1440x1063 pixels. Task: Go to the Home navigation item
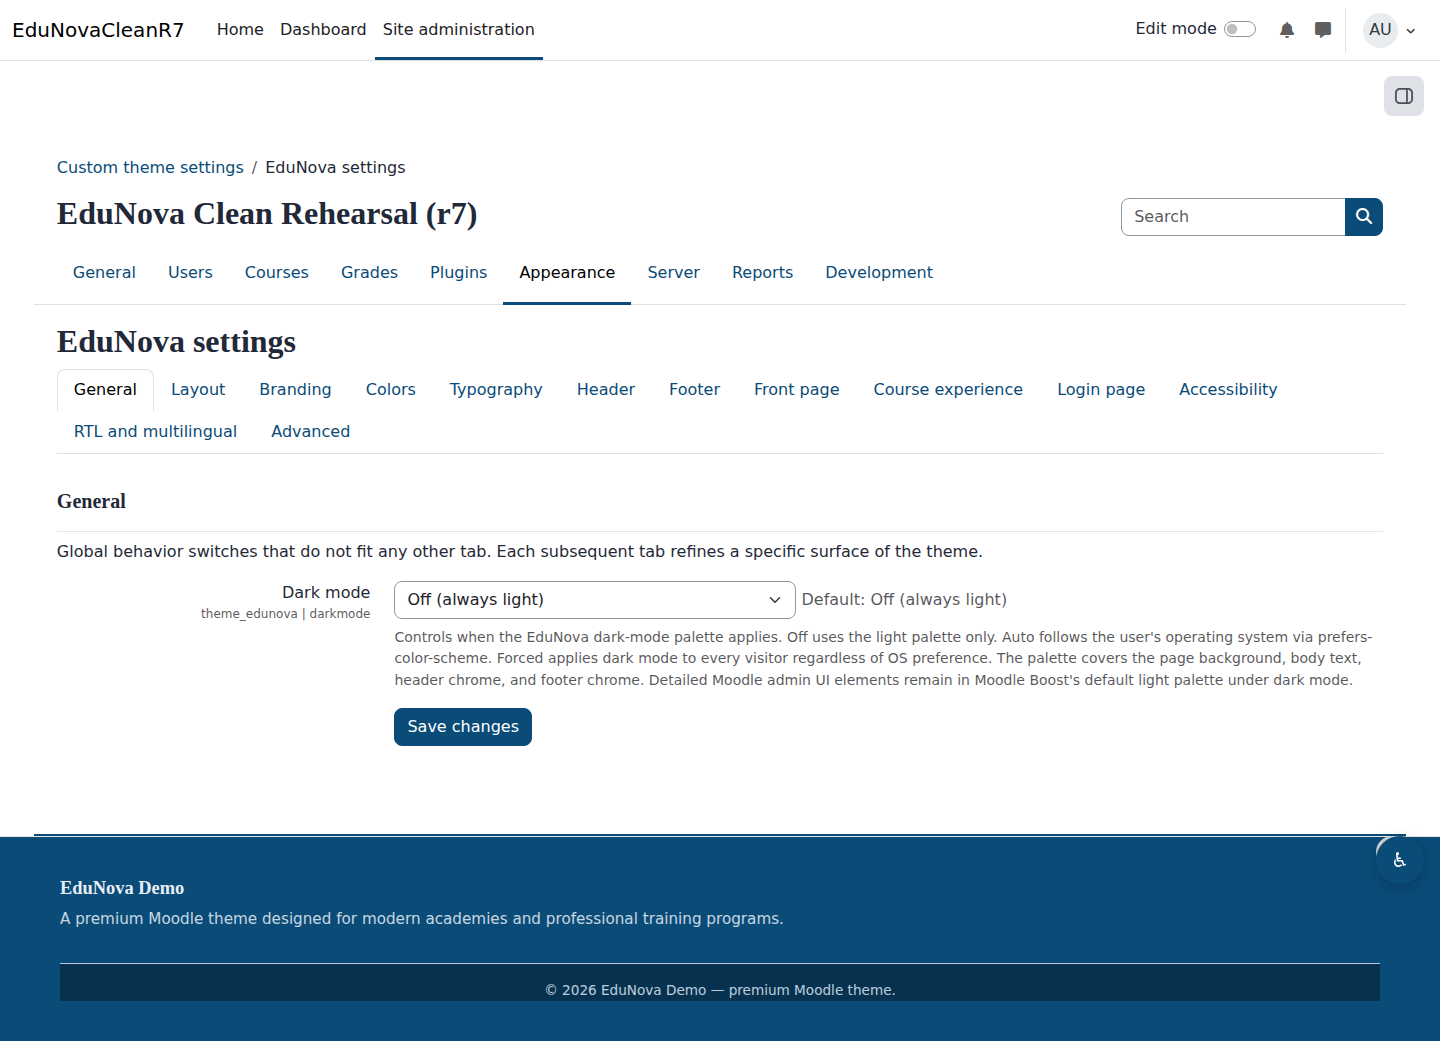point(240,30)
